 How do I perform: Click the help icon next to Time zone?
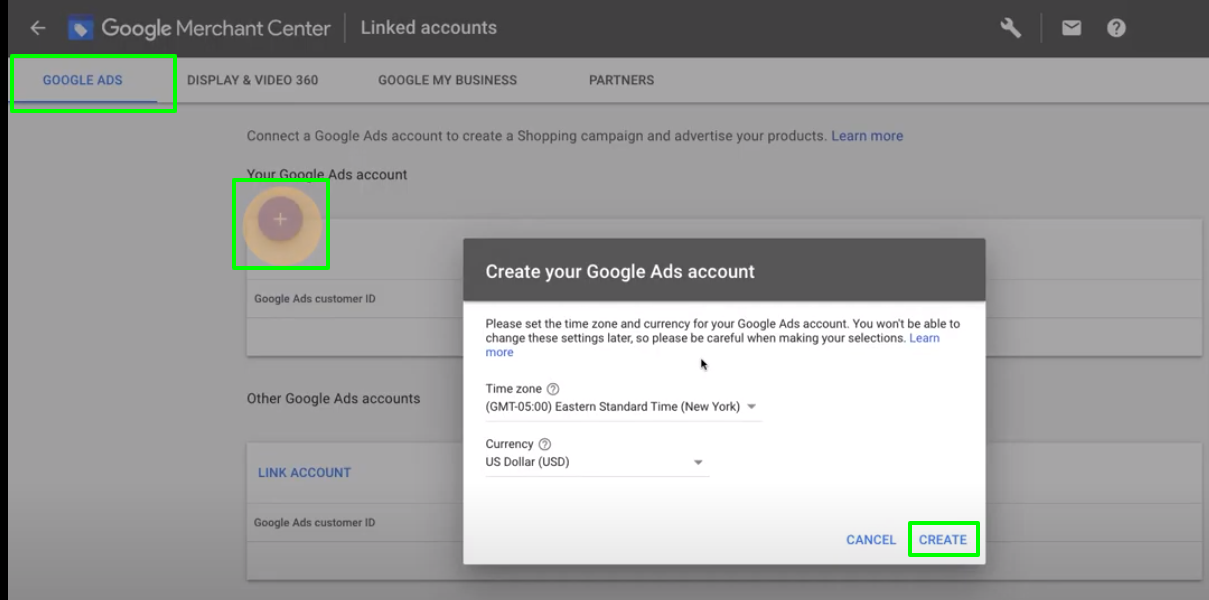point(553,389)
